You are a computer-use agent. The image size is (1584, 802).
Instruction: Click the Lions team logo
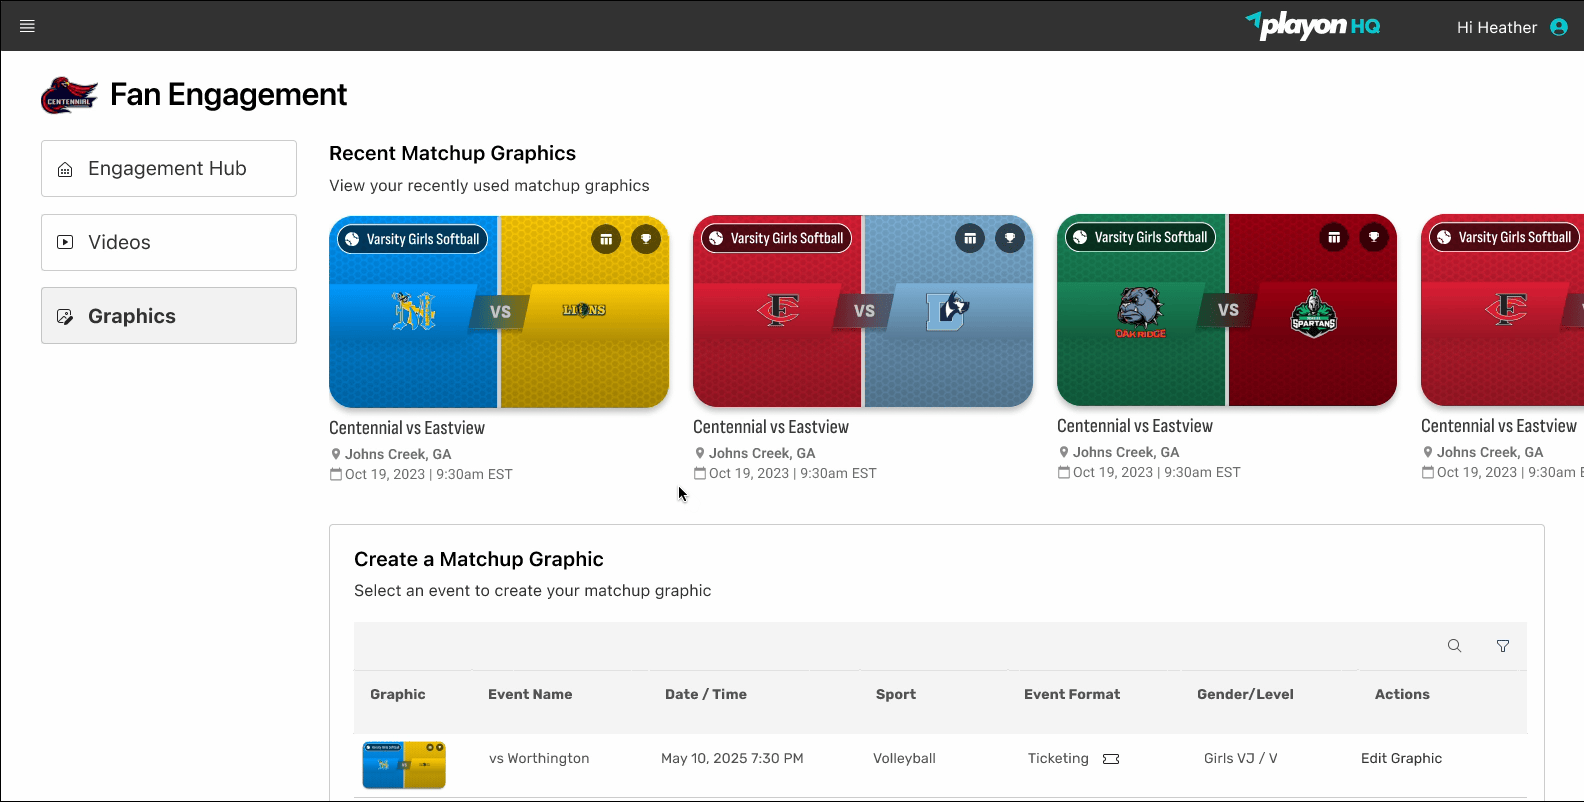[x=584, y=310]
